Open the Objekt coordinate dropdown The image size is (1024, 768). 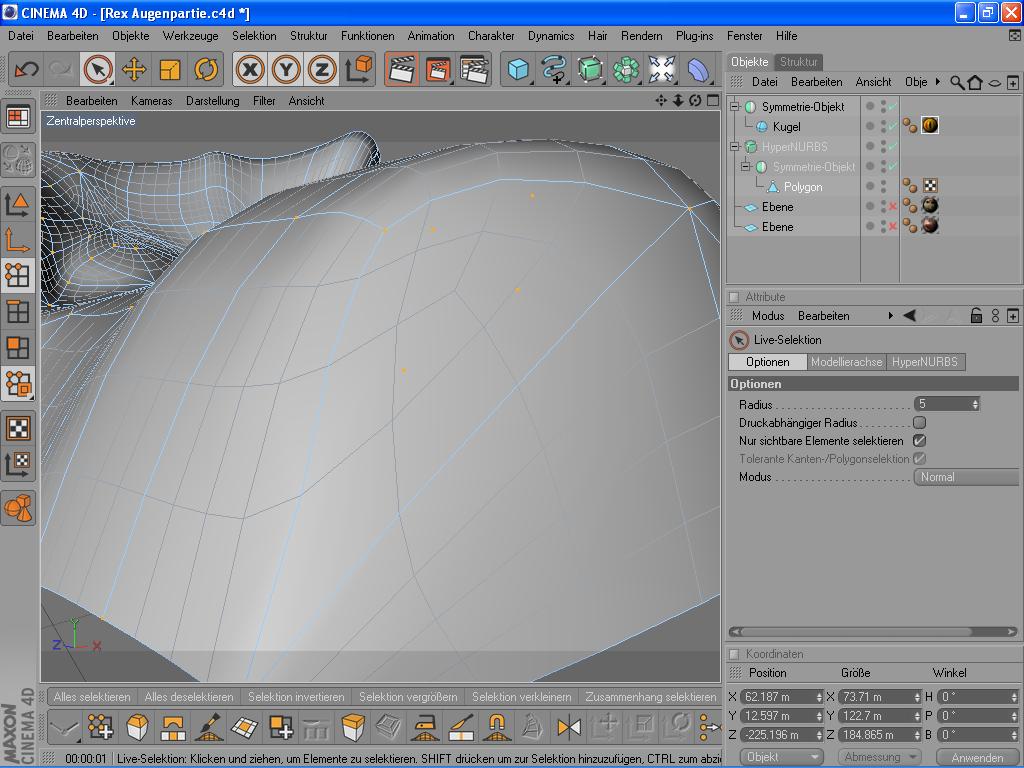point(782,757)
